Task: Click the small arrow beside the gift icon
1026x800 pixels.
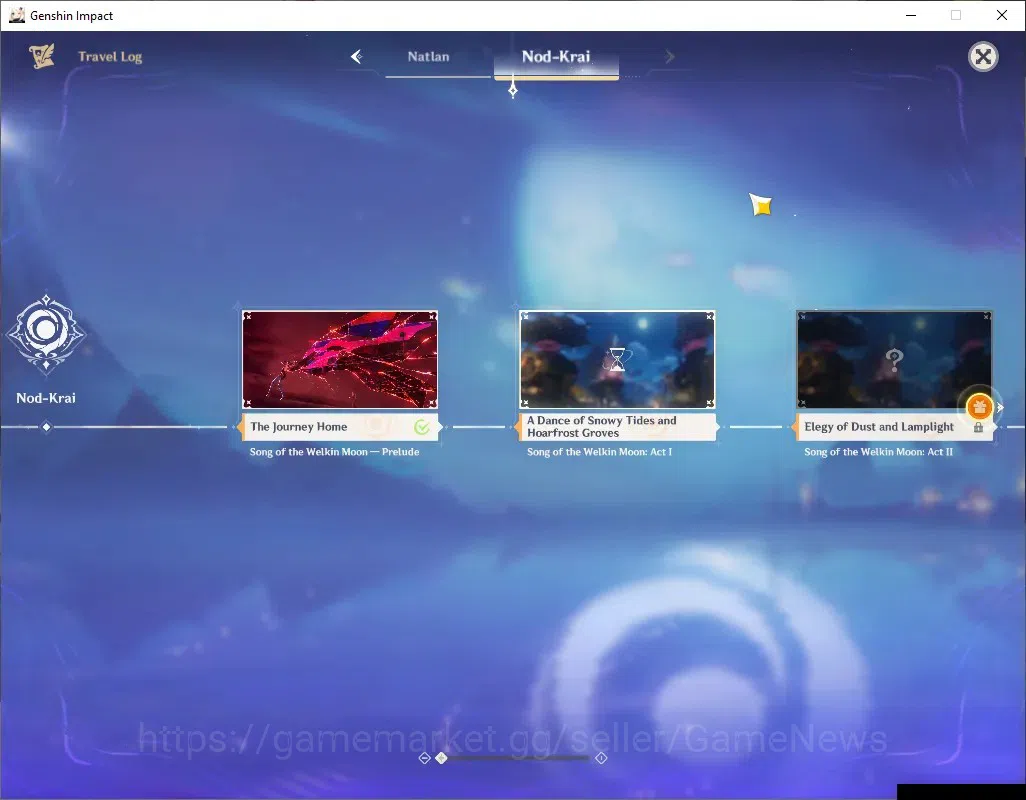Action: [x=1000, y=407]
